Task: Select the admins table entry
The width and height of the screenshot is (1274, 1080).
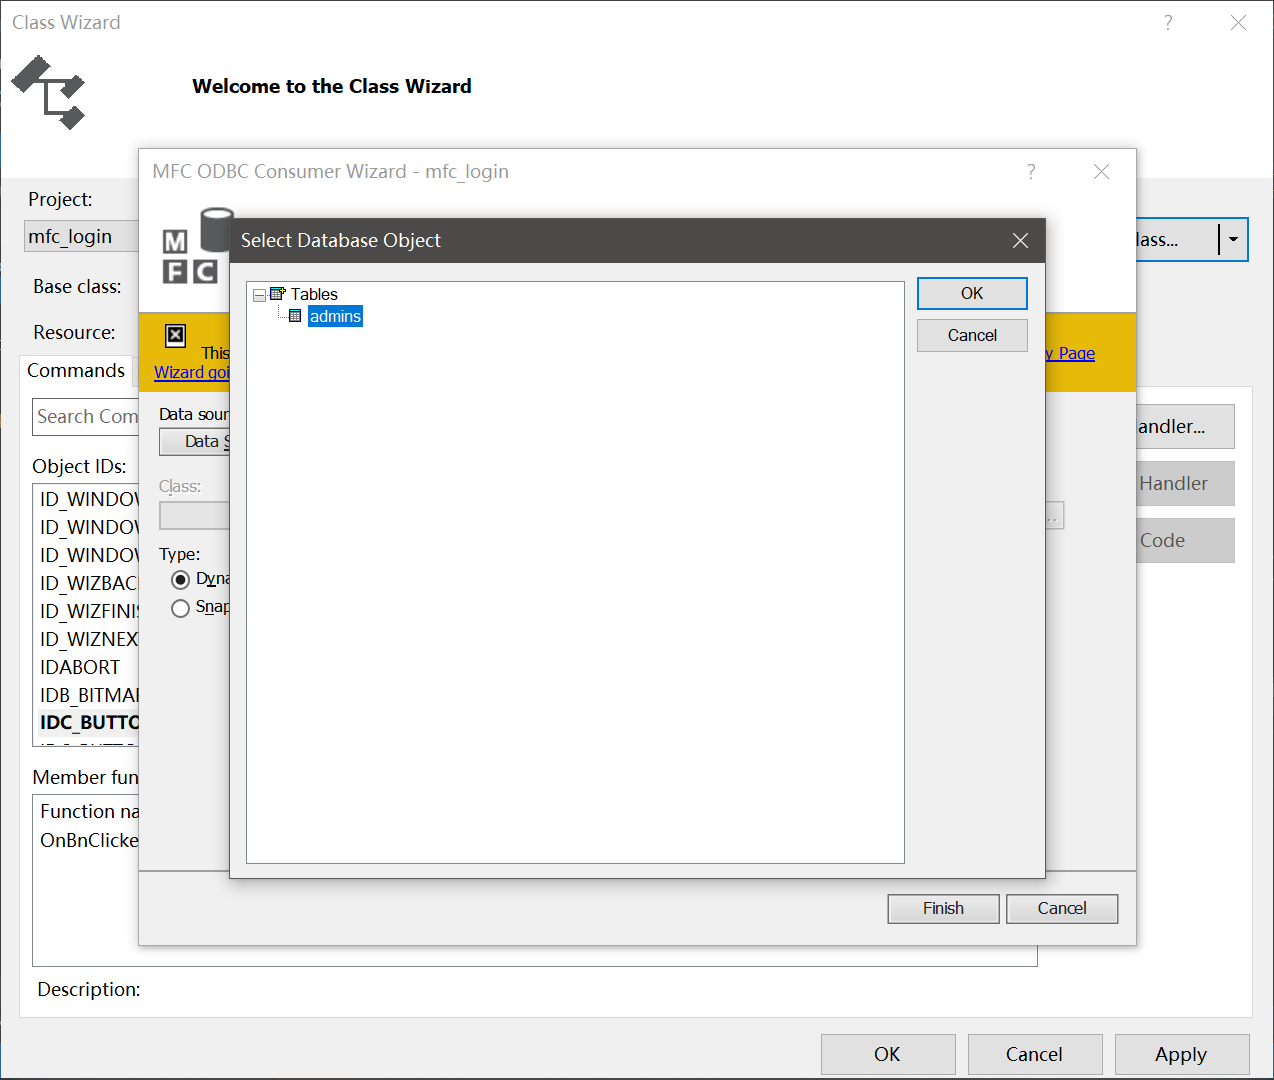Action: point(335,316)
